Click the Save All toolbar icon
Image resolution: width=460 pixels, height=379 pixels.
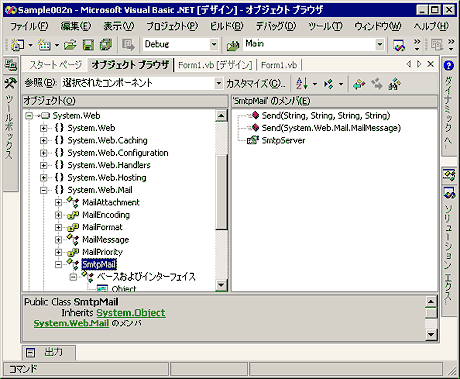[x=106, y=45]
